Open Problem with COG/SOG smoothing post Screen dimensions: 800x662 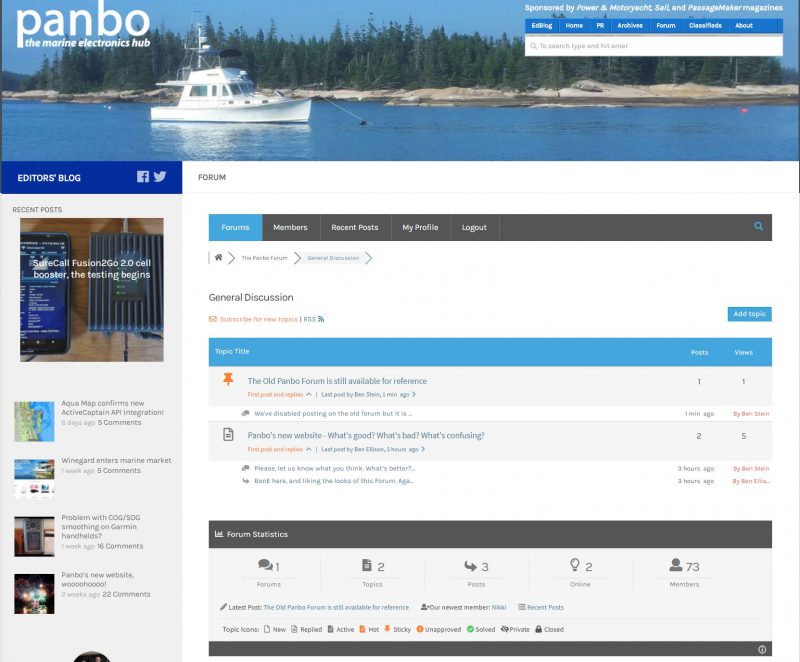point(101,526)
